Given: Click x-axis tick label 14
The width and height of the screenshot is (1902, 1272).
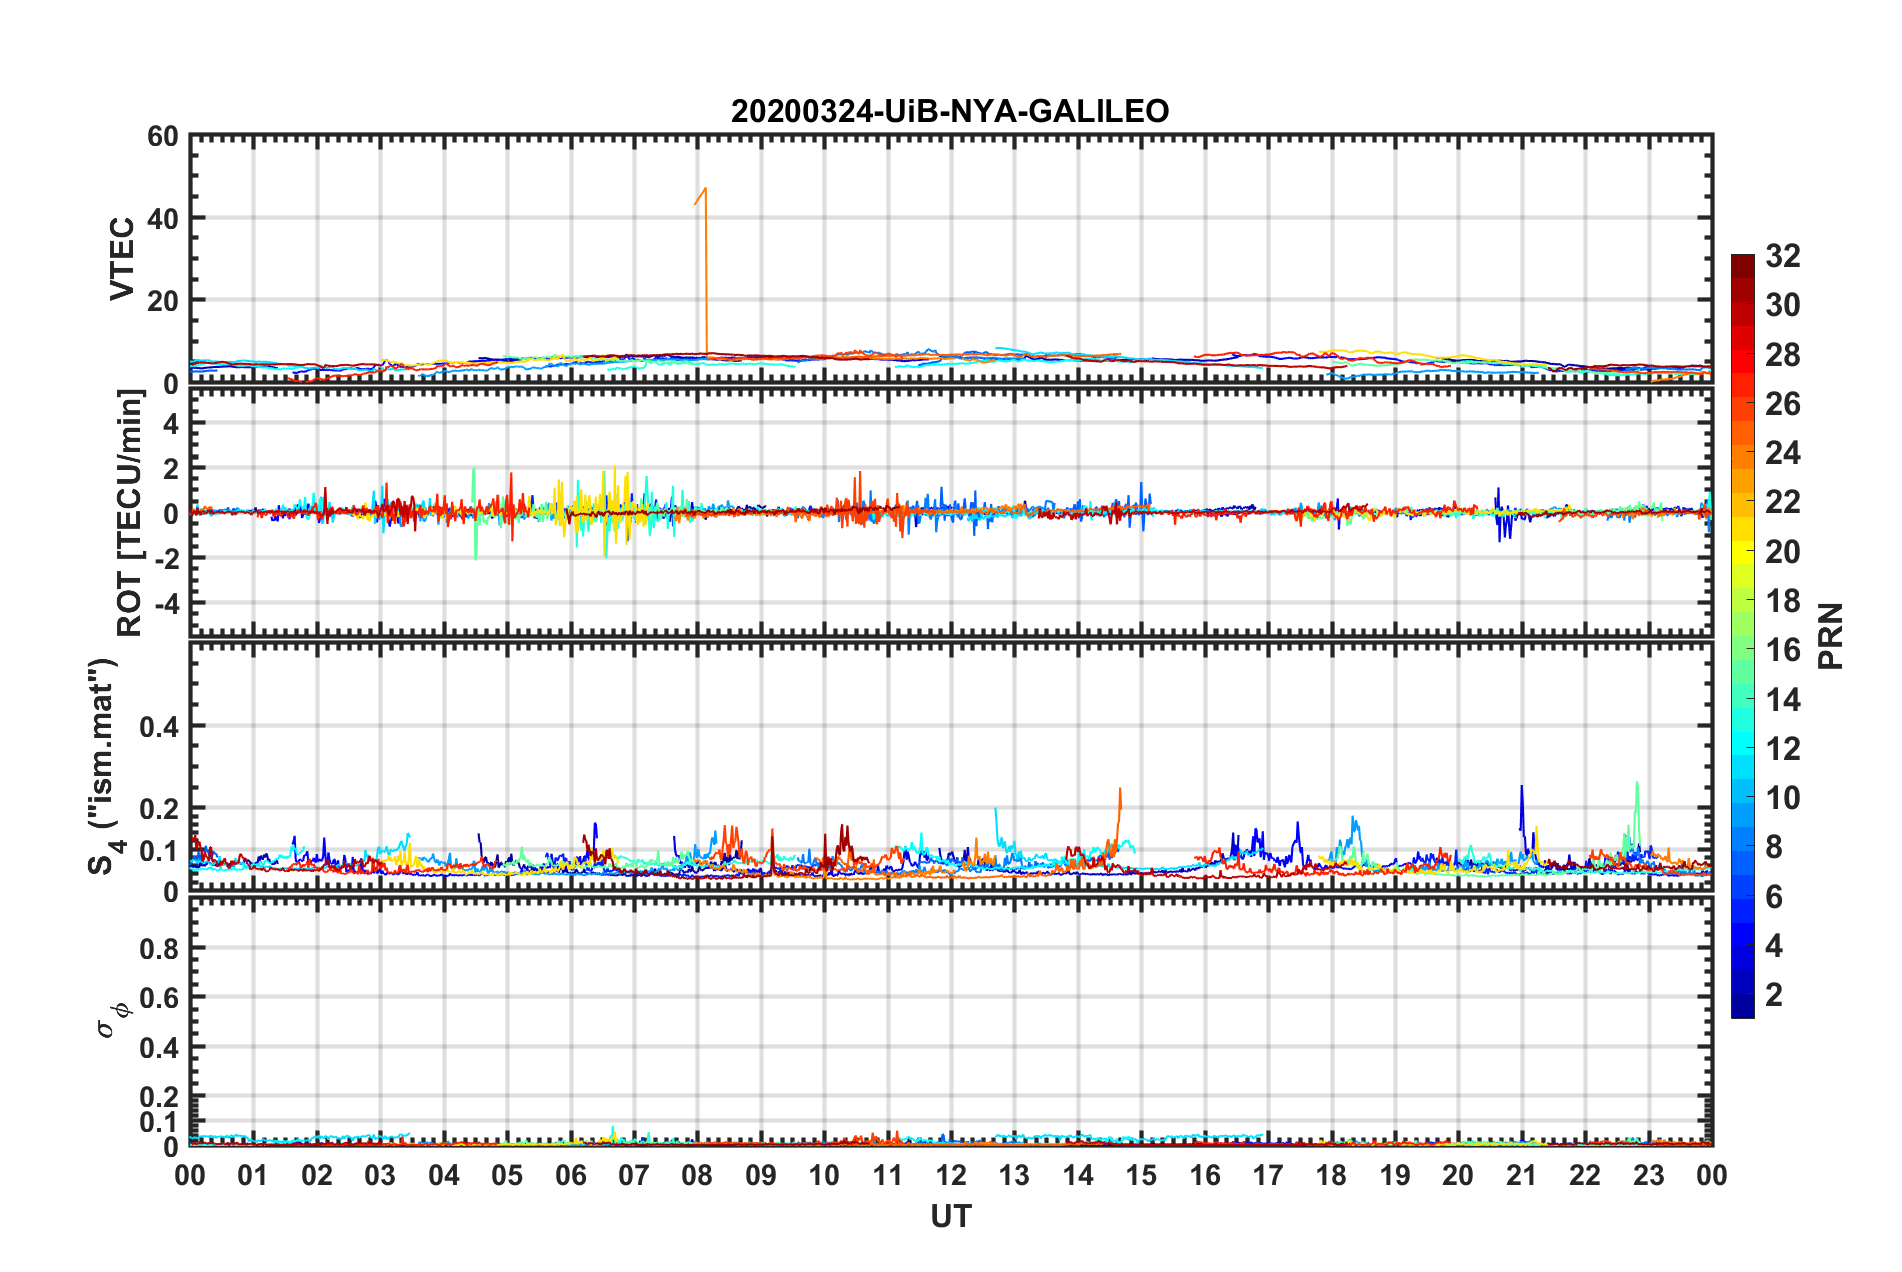Looking at the screenshot, I should point(1078,1175).
